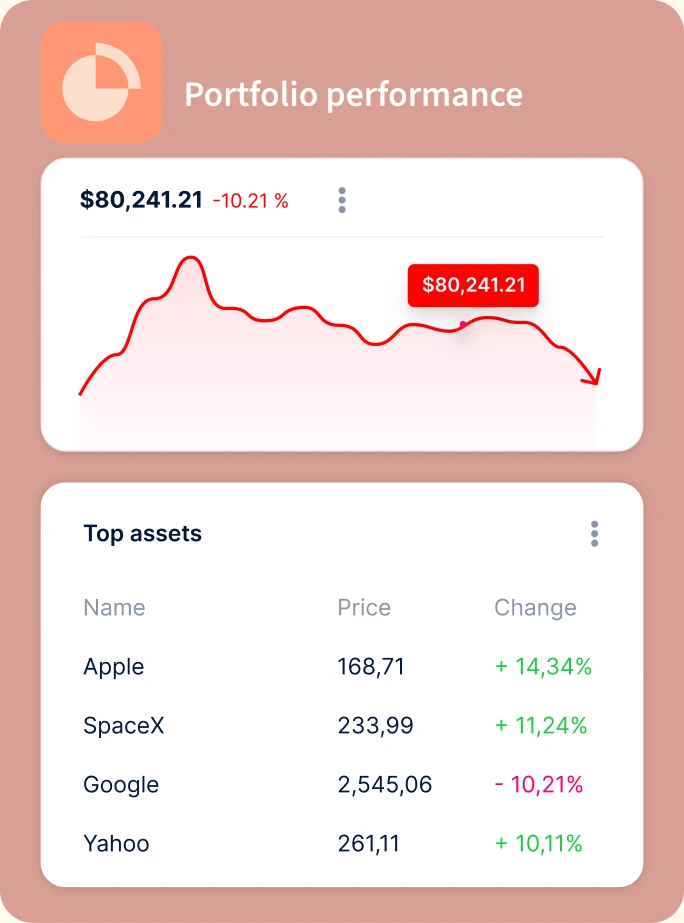Sort by the Price column header
This screenshot has height=923, width=684.
(x=364, y=607)
